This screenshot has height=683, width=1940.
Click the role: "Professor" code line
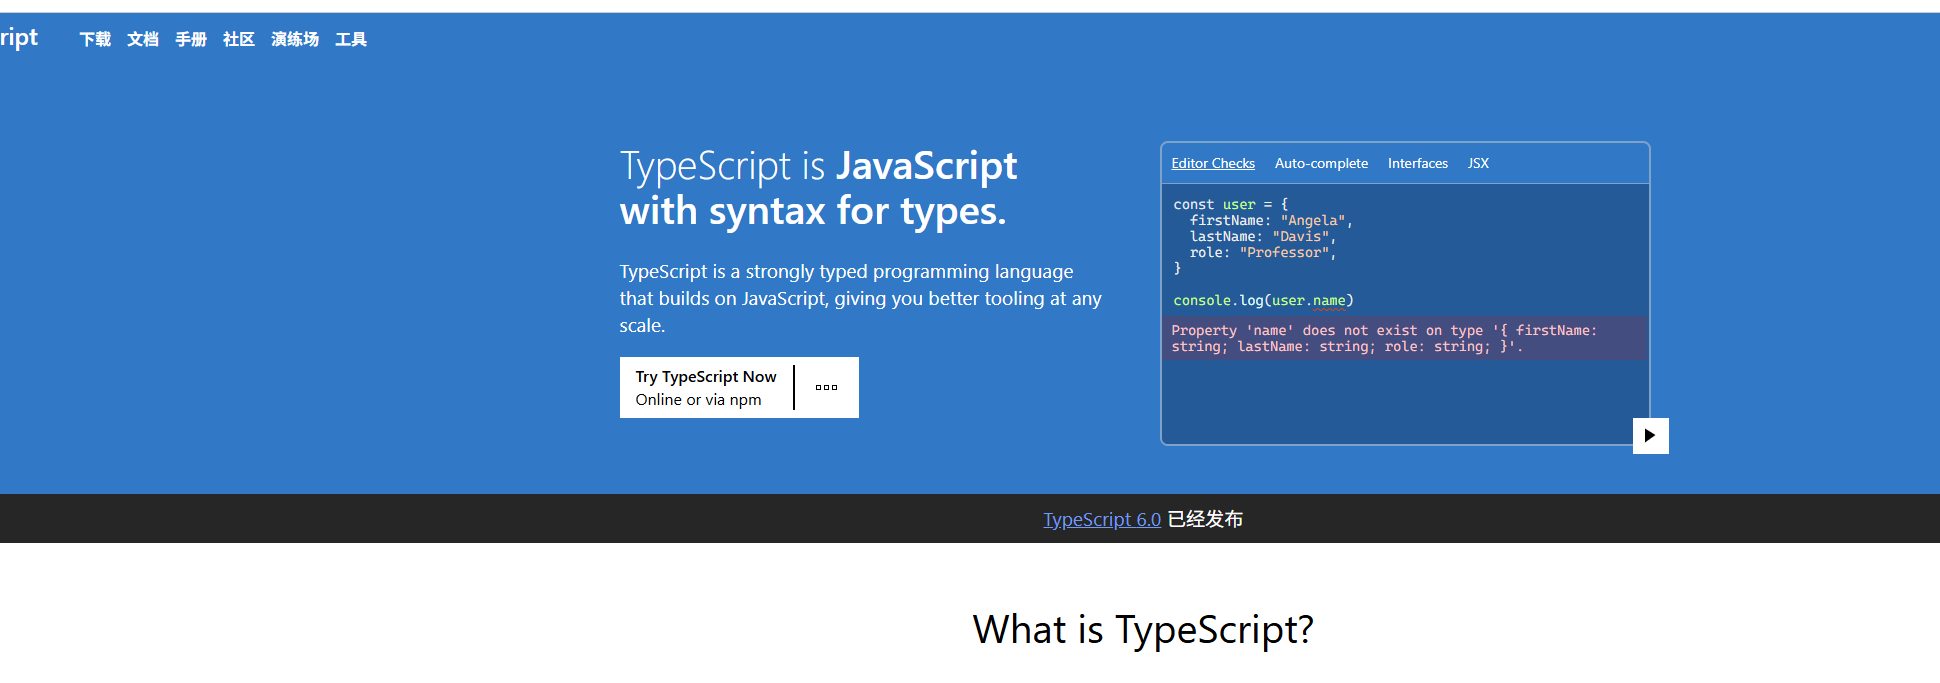pyautogui.click(x=1263, y=252)
